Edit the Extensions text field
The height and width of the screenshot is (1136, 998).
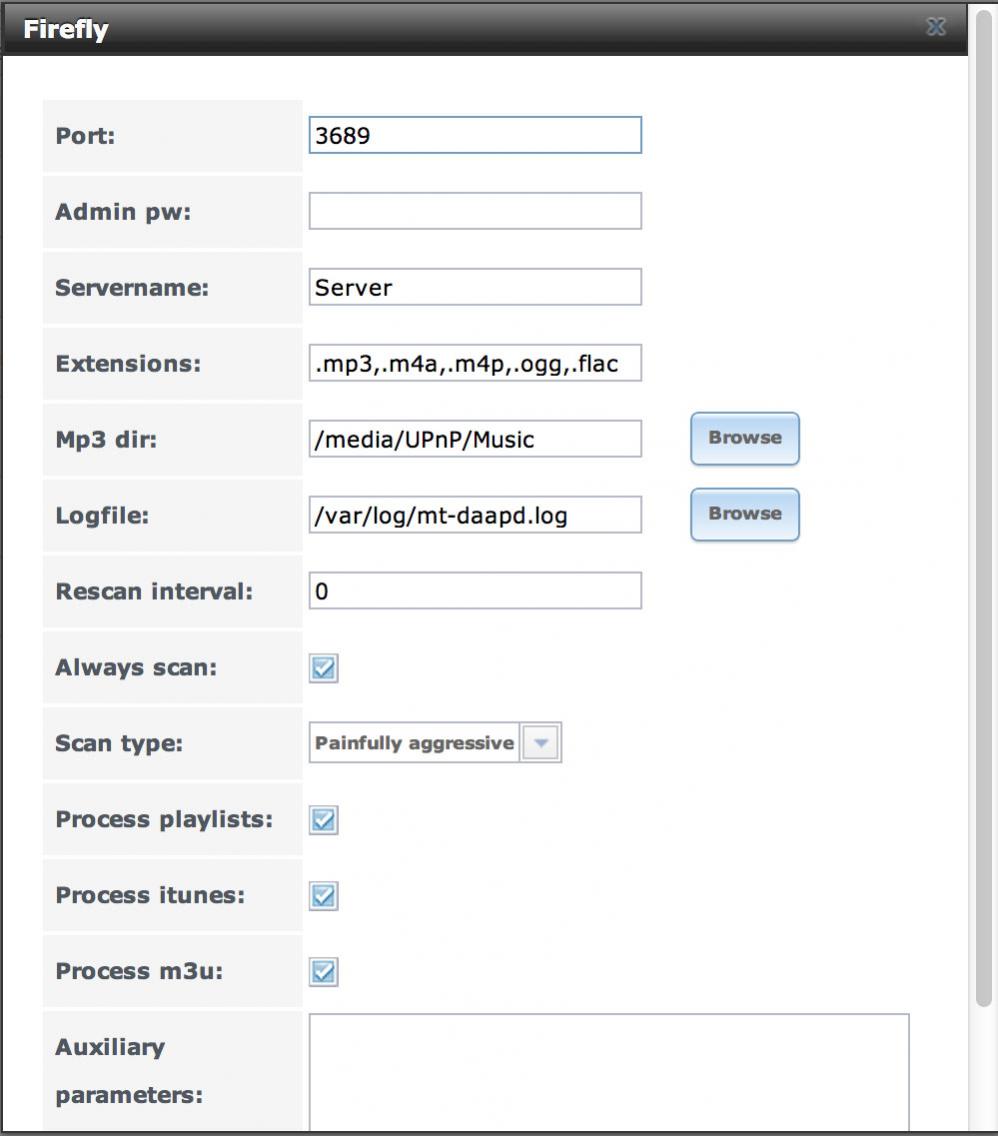pyautogui.click(x=475, y=363)
